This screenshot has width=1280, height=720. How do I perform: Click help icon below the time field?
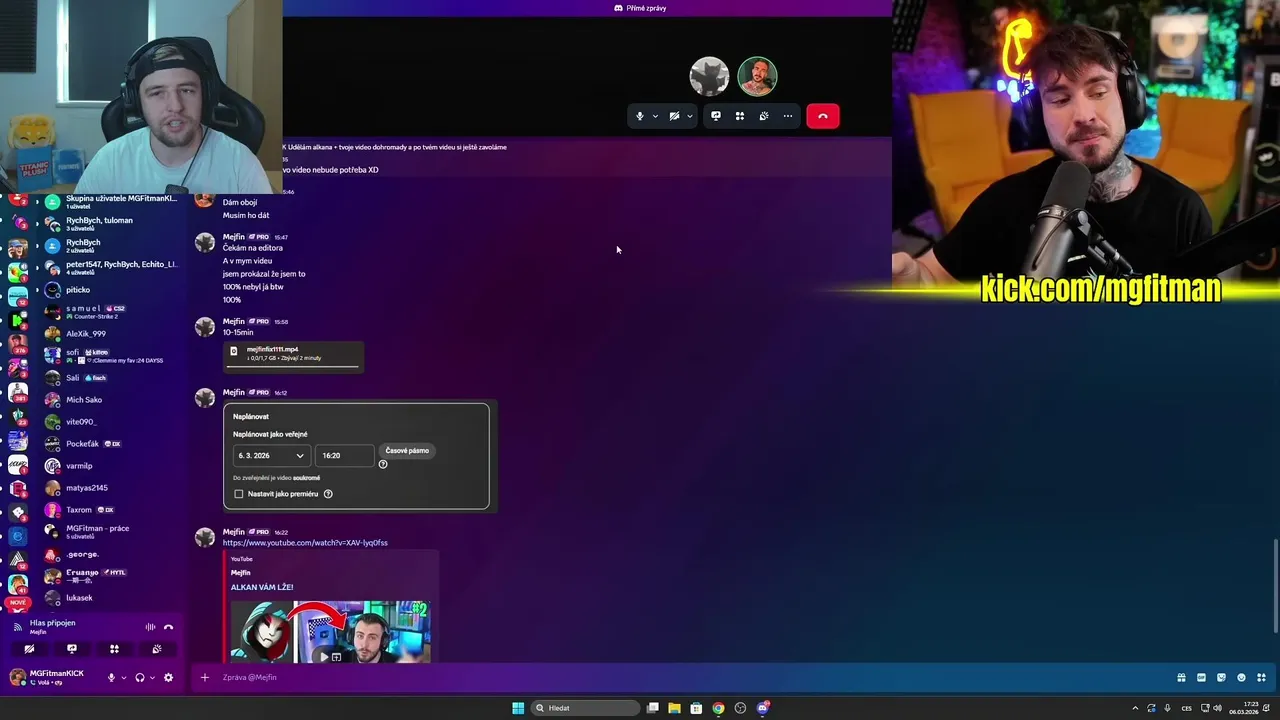(x=383, y=464)
